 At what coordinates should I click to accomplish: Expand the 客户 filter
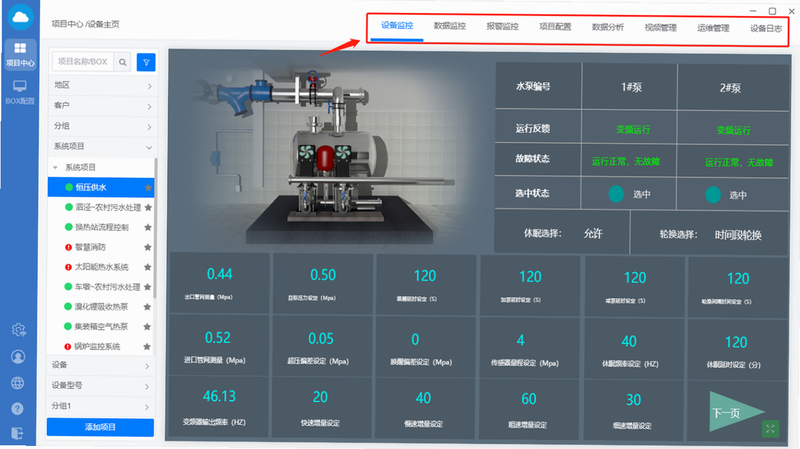(x=102, y=106)
